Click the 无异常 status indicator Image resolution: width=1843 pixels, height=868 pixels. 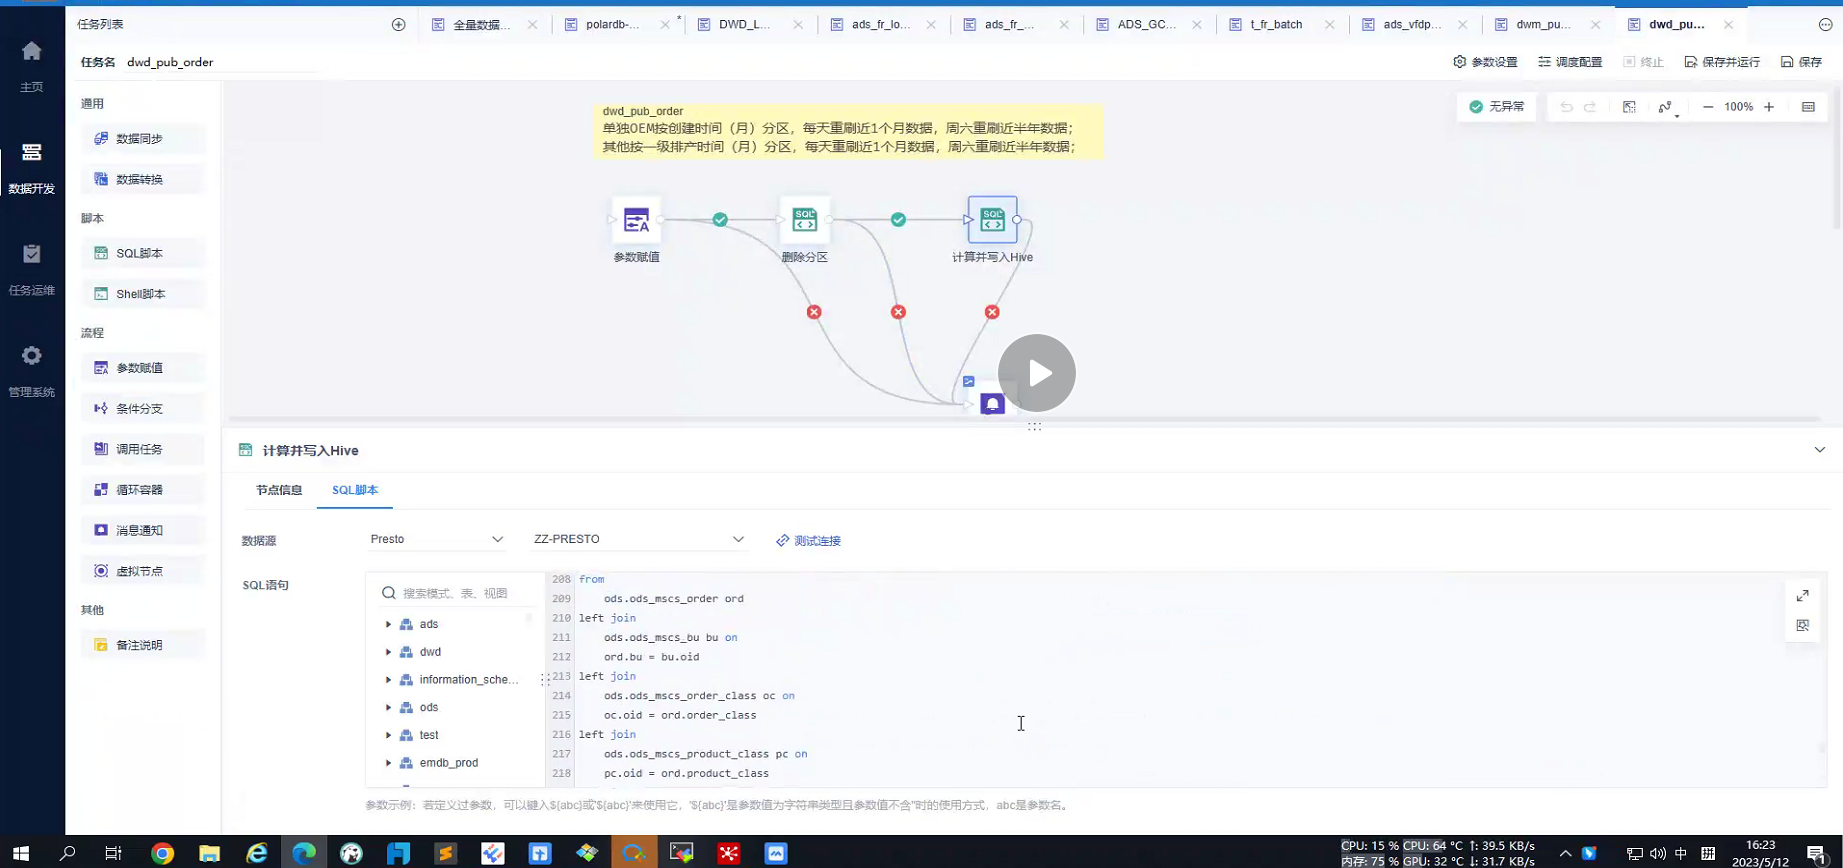1496,107
